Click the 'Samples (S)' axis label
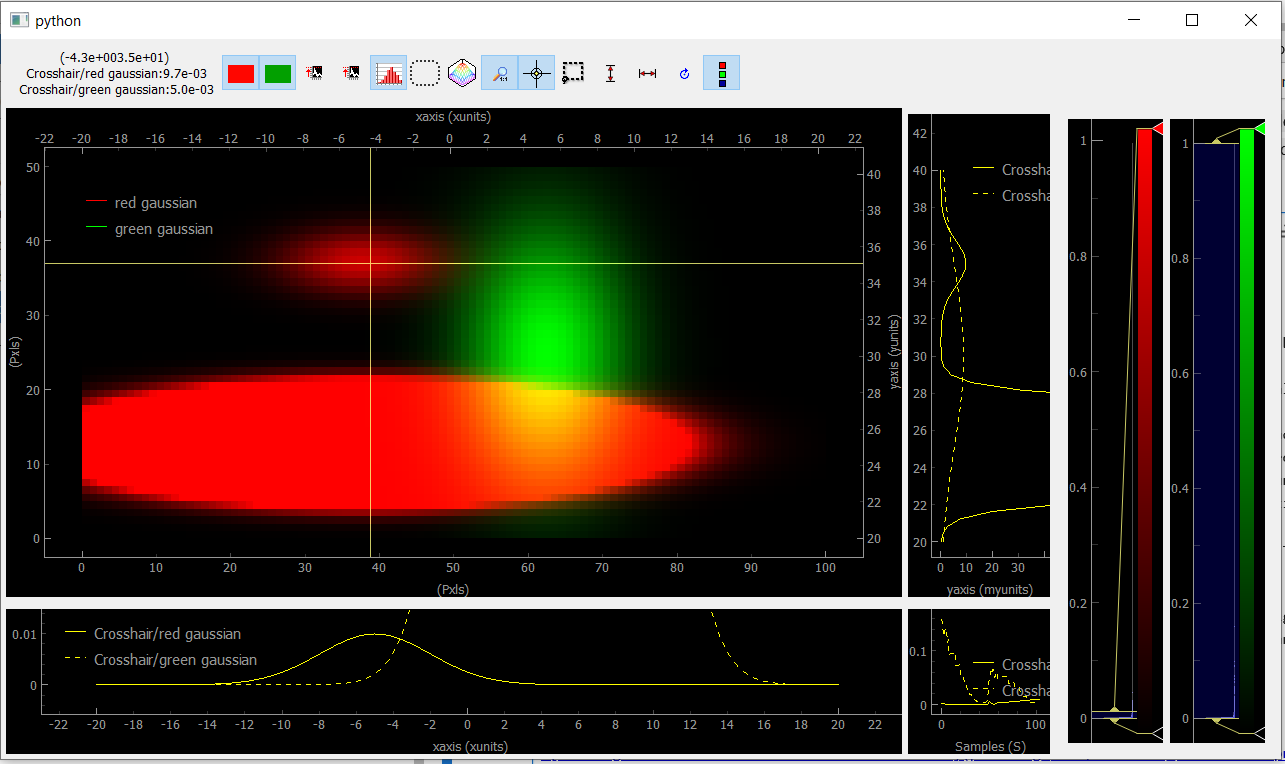Viewport: 1285px width, 764px height. [x=990, y=747]
